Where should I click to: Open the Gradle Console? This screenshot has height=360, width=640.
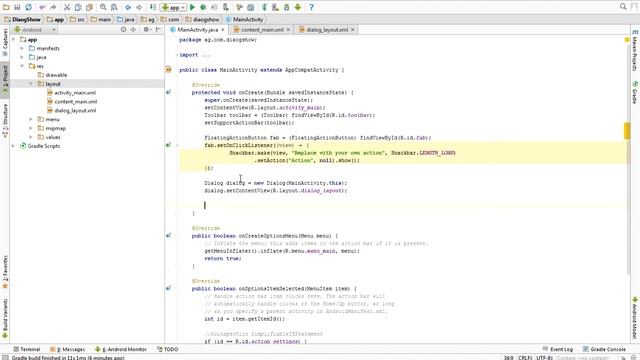click(604, 349)
